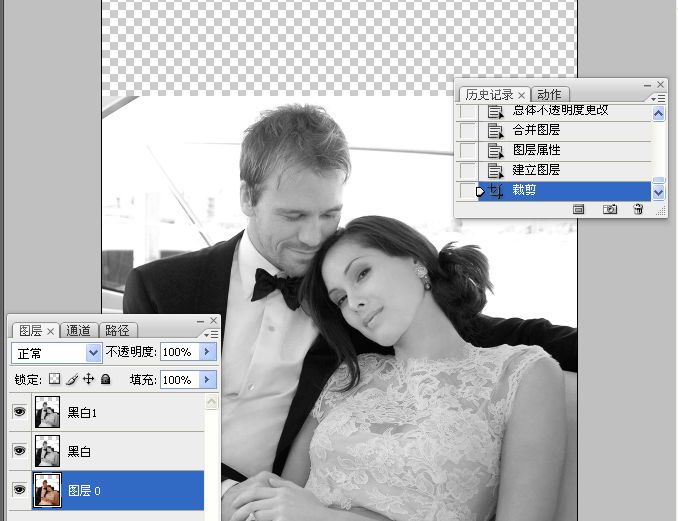Hide the 黑白1 layer
Image resolution: width=678 pixels, height=521 pixels.
pos(19,412)
